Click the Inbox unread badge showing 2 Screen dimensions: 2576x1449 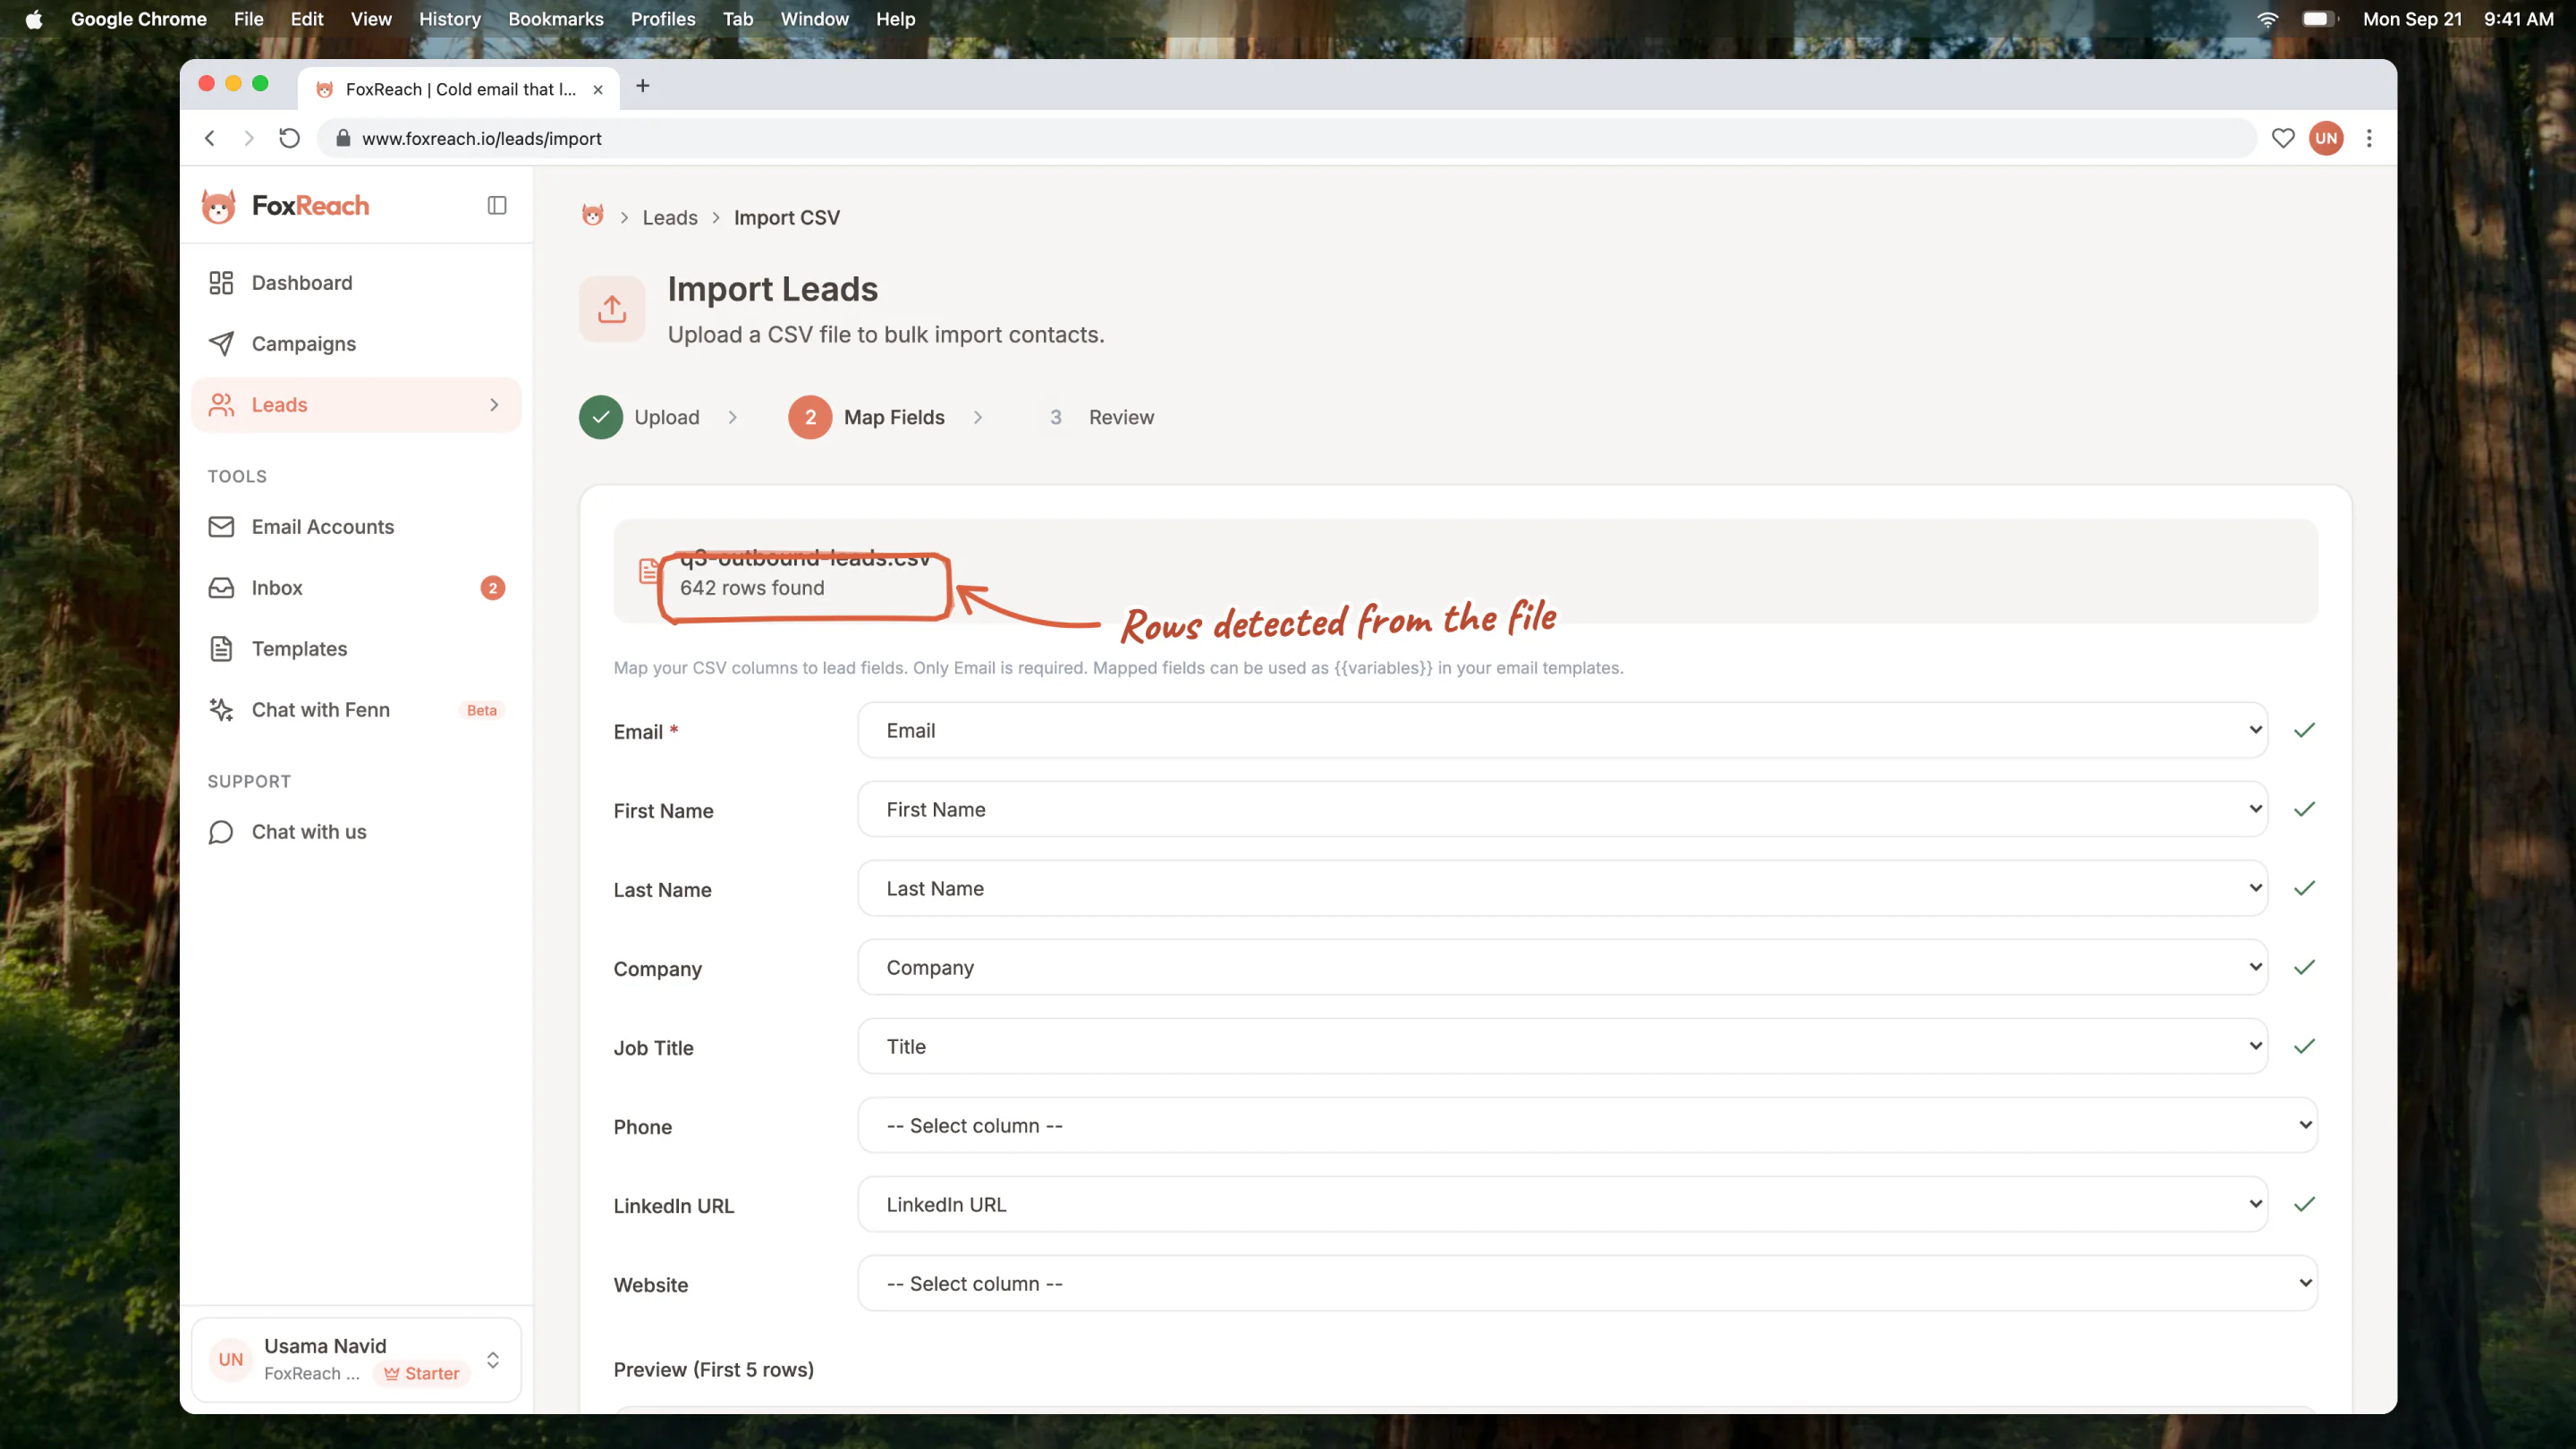(492, 588)
